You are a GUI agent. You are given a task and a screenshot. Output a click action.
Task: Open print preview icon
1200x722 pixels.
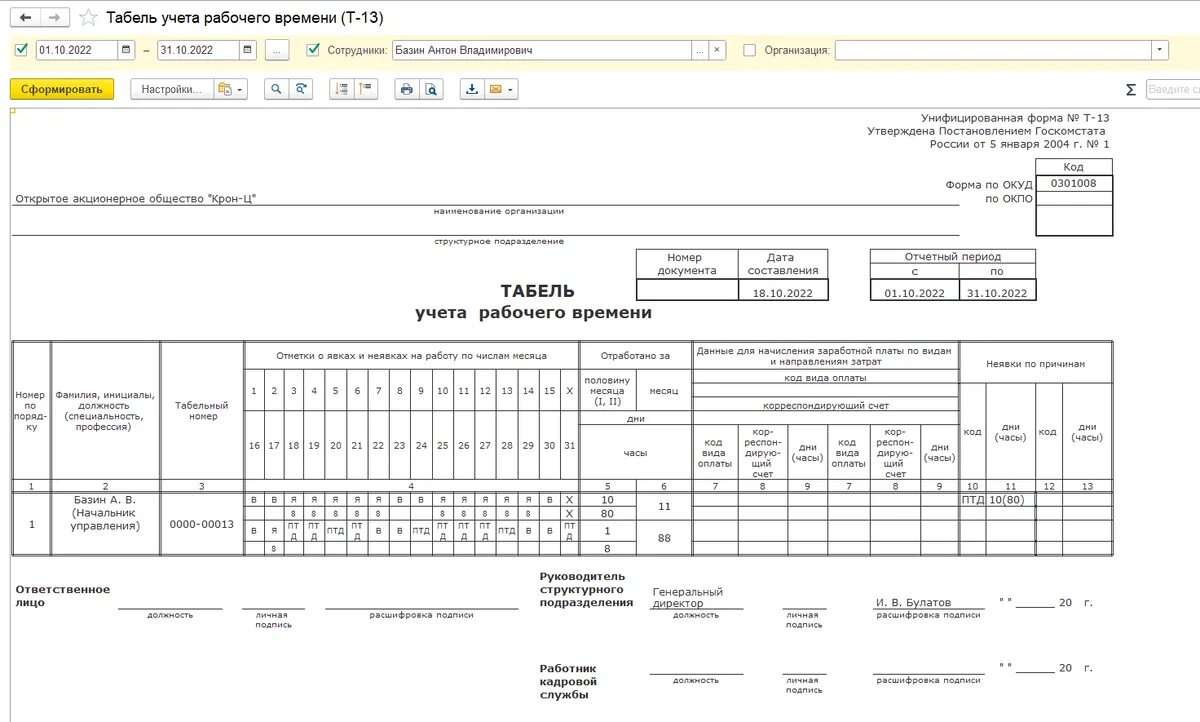[430, 89]
